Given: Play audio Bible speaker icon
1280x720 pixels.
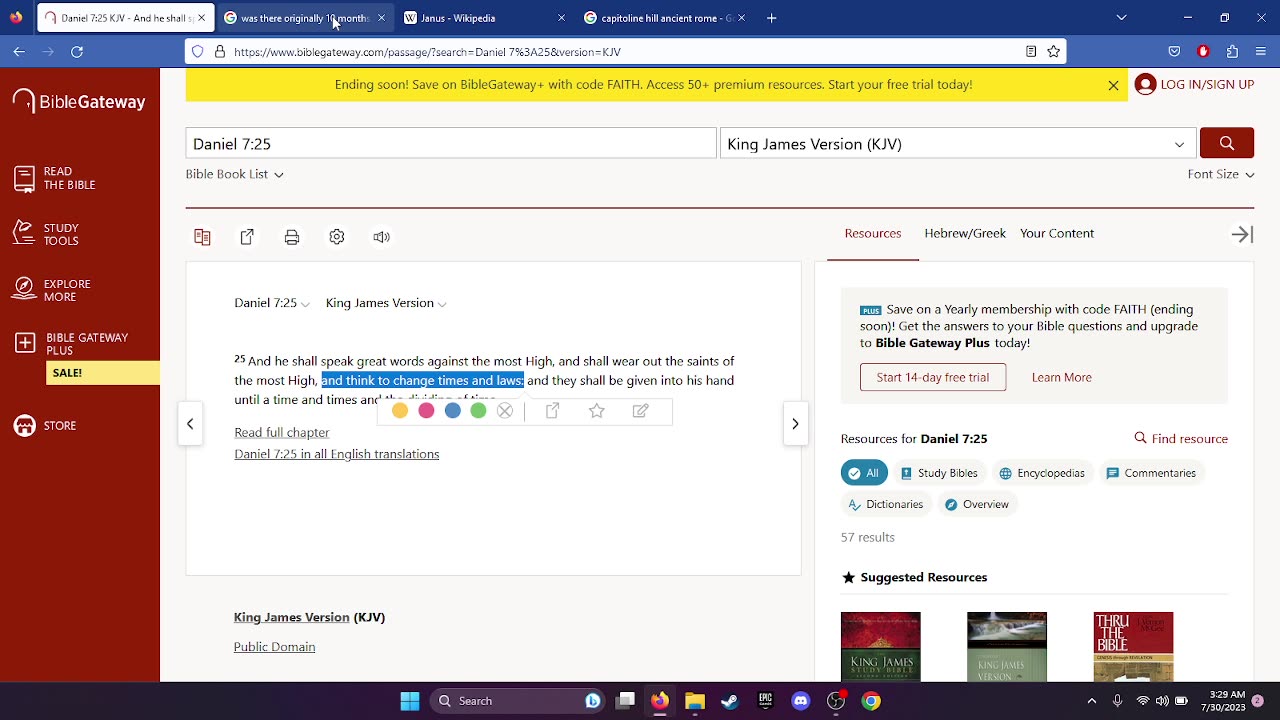Looking at the screenshot, I should coord(381,237).
